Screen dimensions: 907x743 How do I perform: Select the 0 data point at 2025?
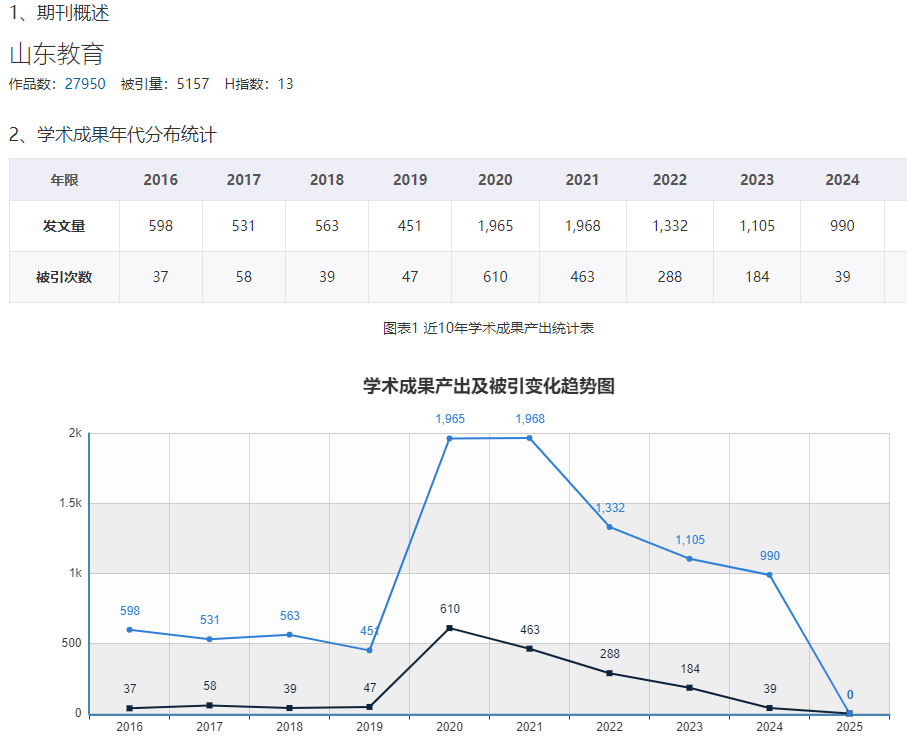click(x=852, y=711)
